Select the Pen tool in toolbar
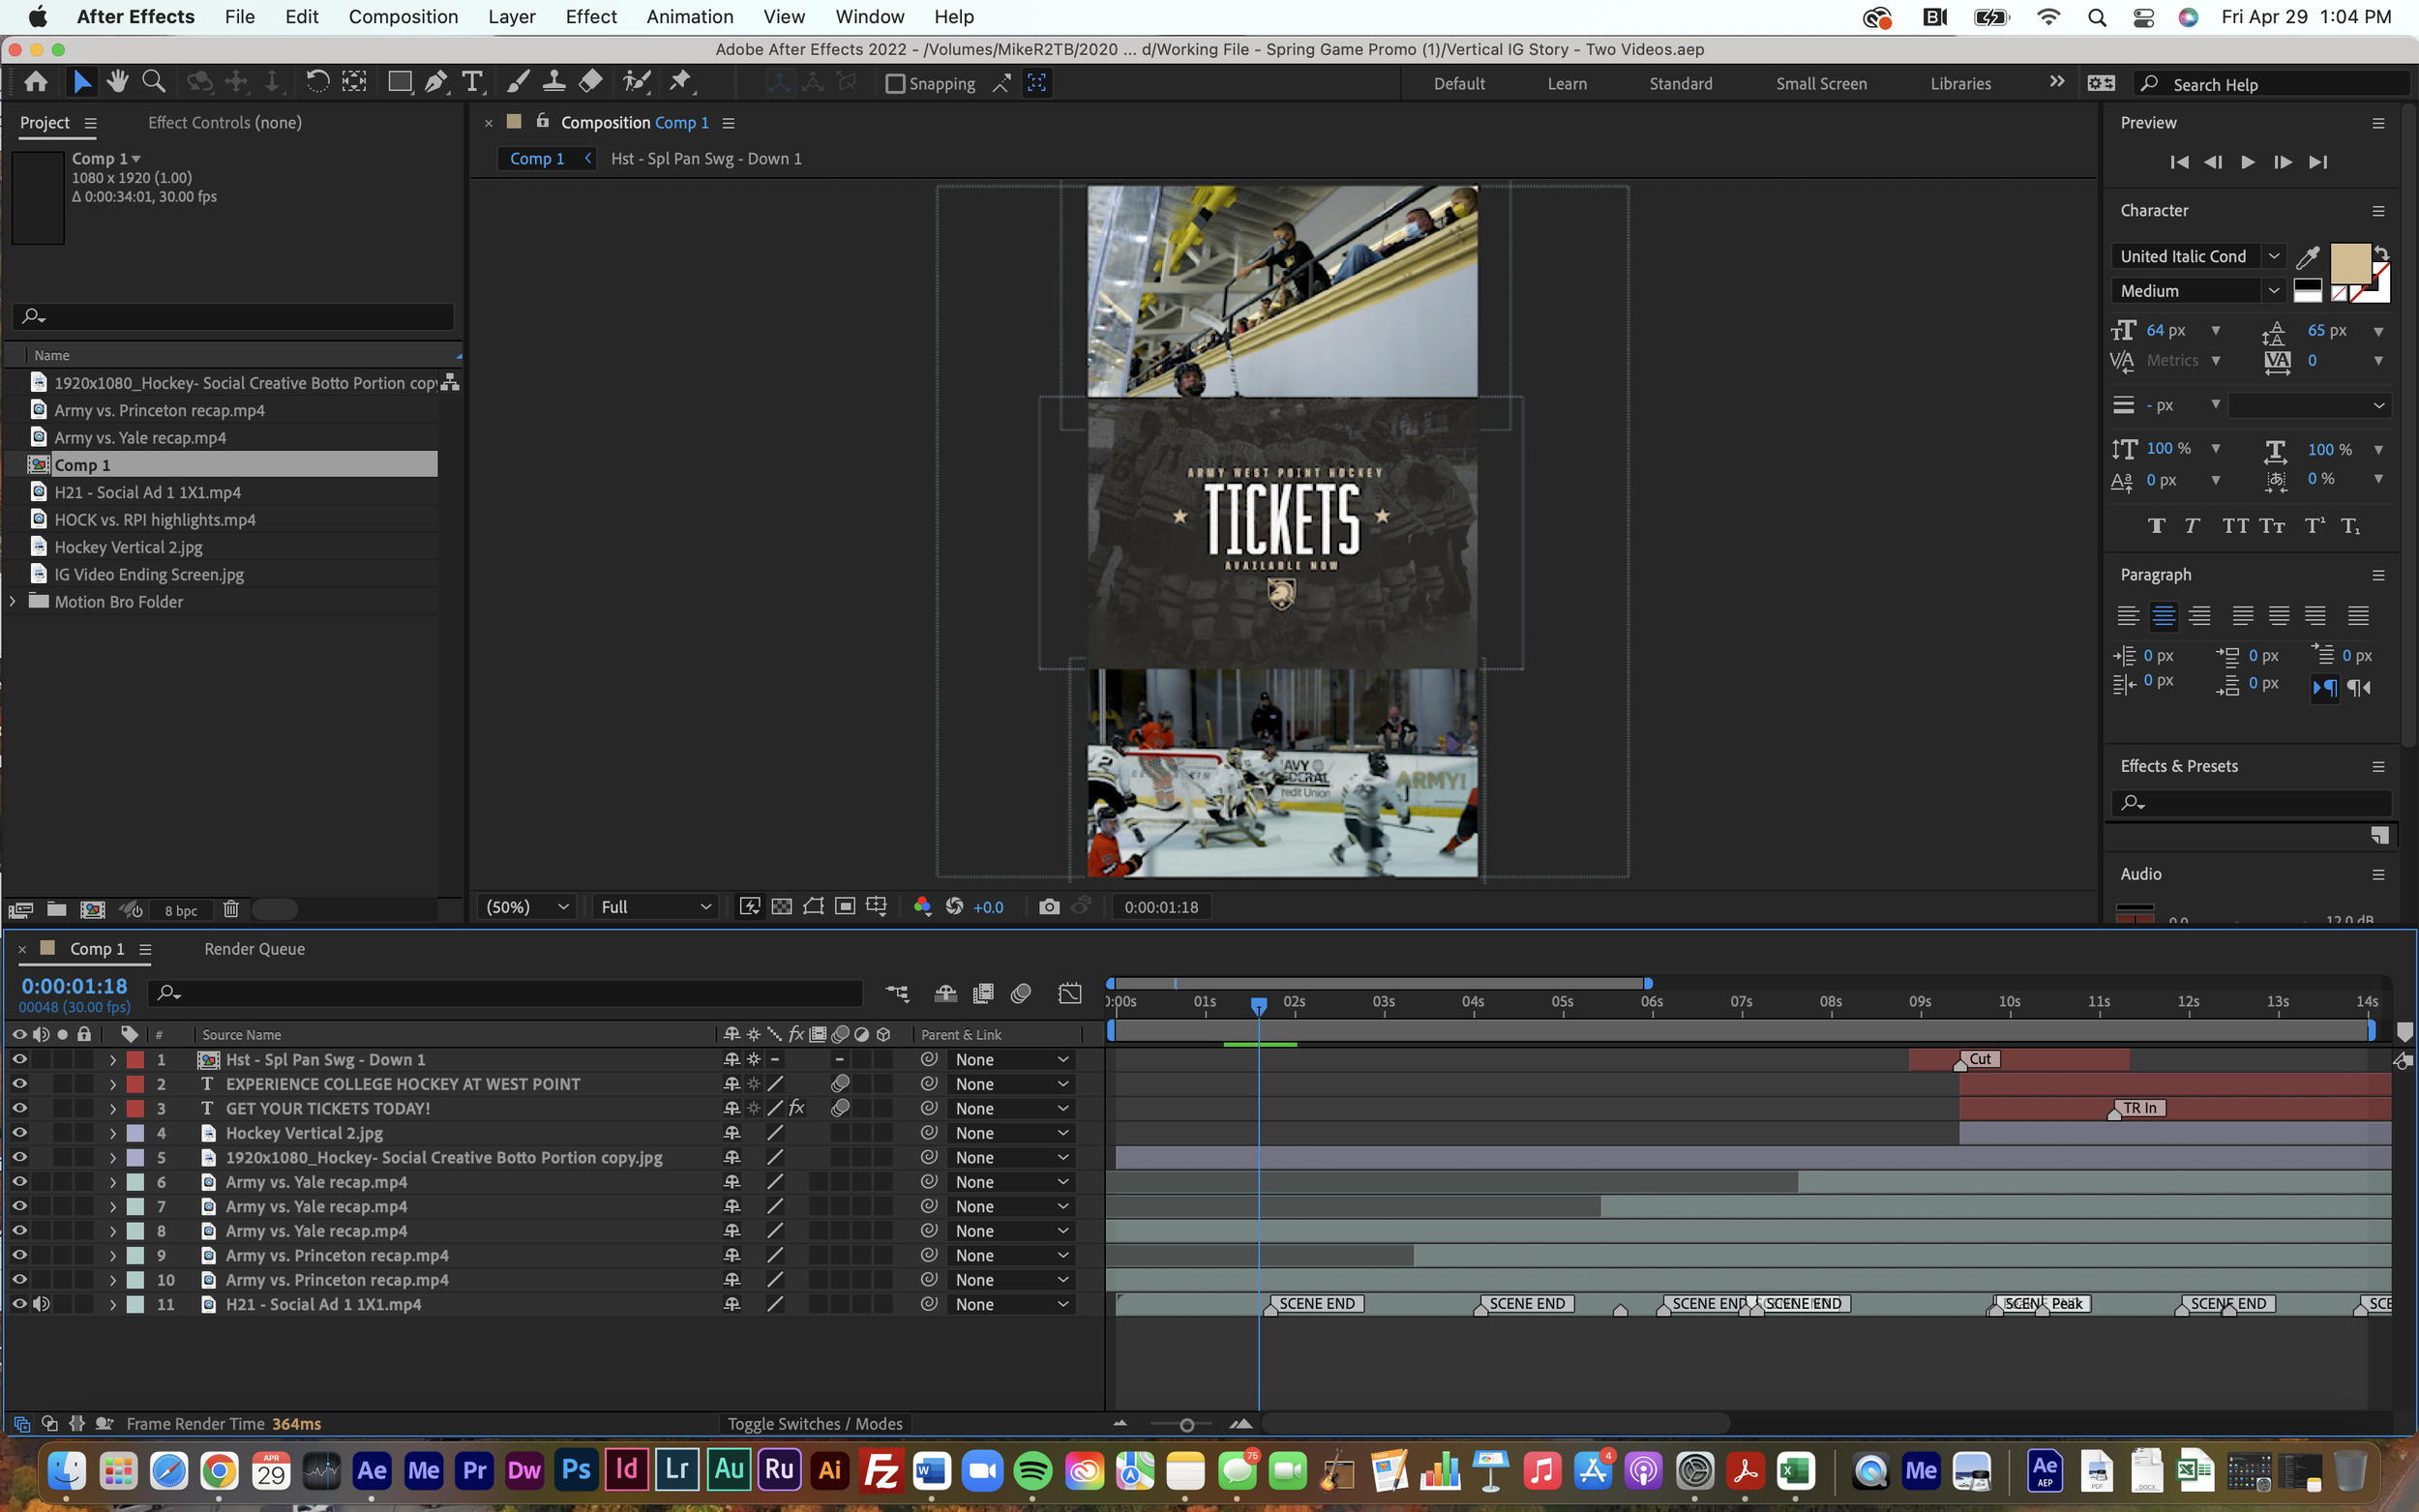This screenshot has width=2419, height=1512. click(436, 83)
